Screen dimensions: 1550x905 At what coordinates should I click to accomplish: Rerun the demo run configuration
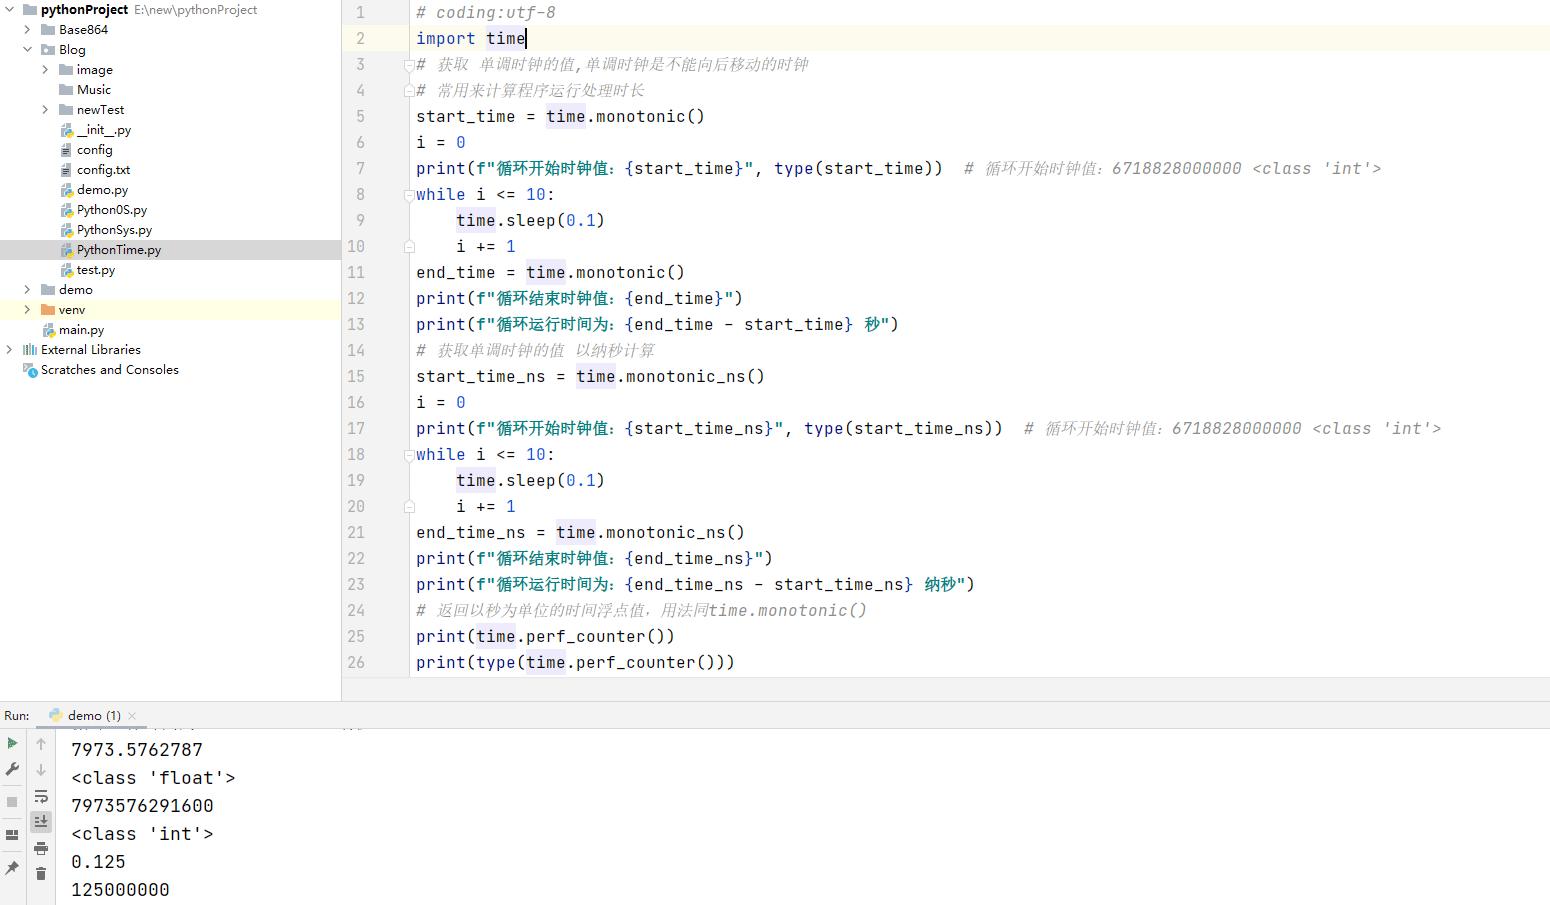coord(12,743)
